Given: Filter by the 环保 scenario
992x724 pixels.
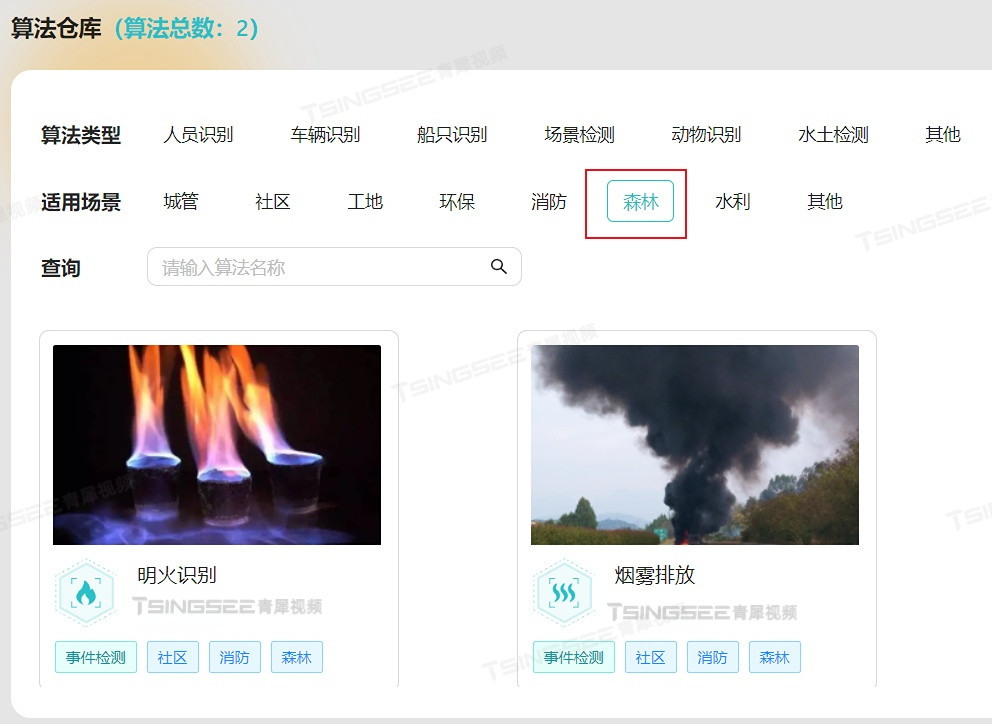Looking at the screenshot, I should point(457,202).
